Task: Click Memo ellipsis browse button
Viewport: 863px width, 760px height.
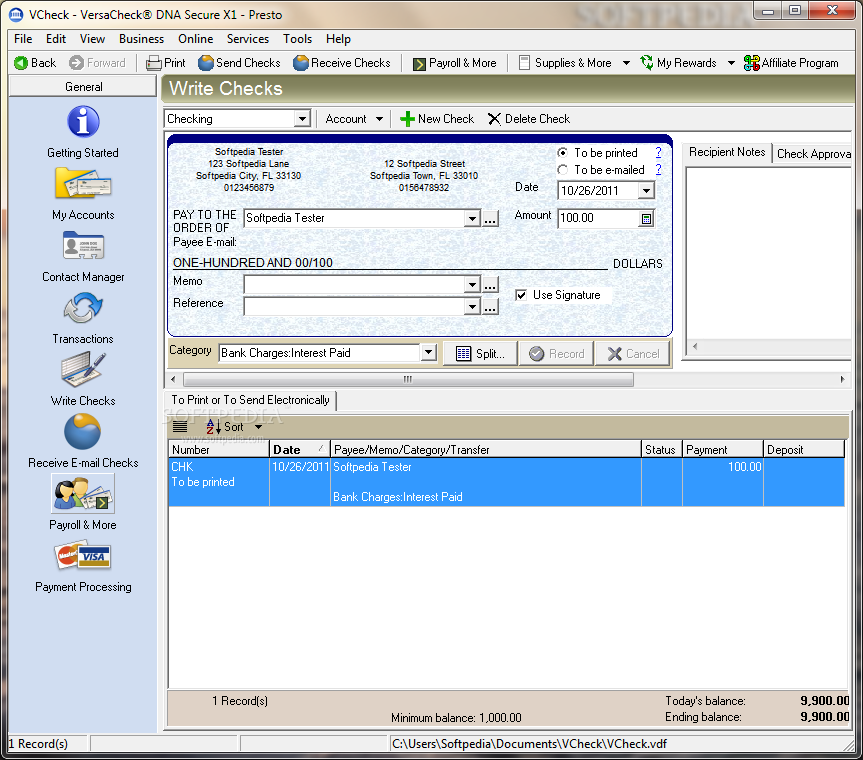Action: pyautogui.click(x=490, y=285)
